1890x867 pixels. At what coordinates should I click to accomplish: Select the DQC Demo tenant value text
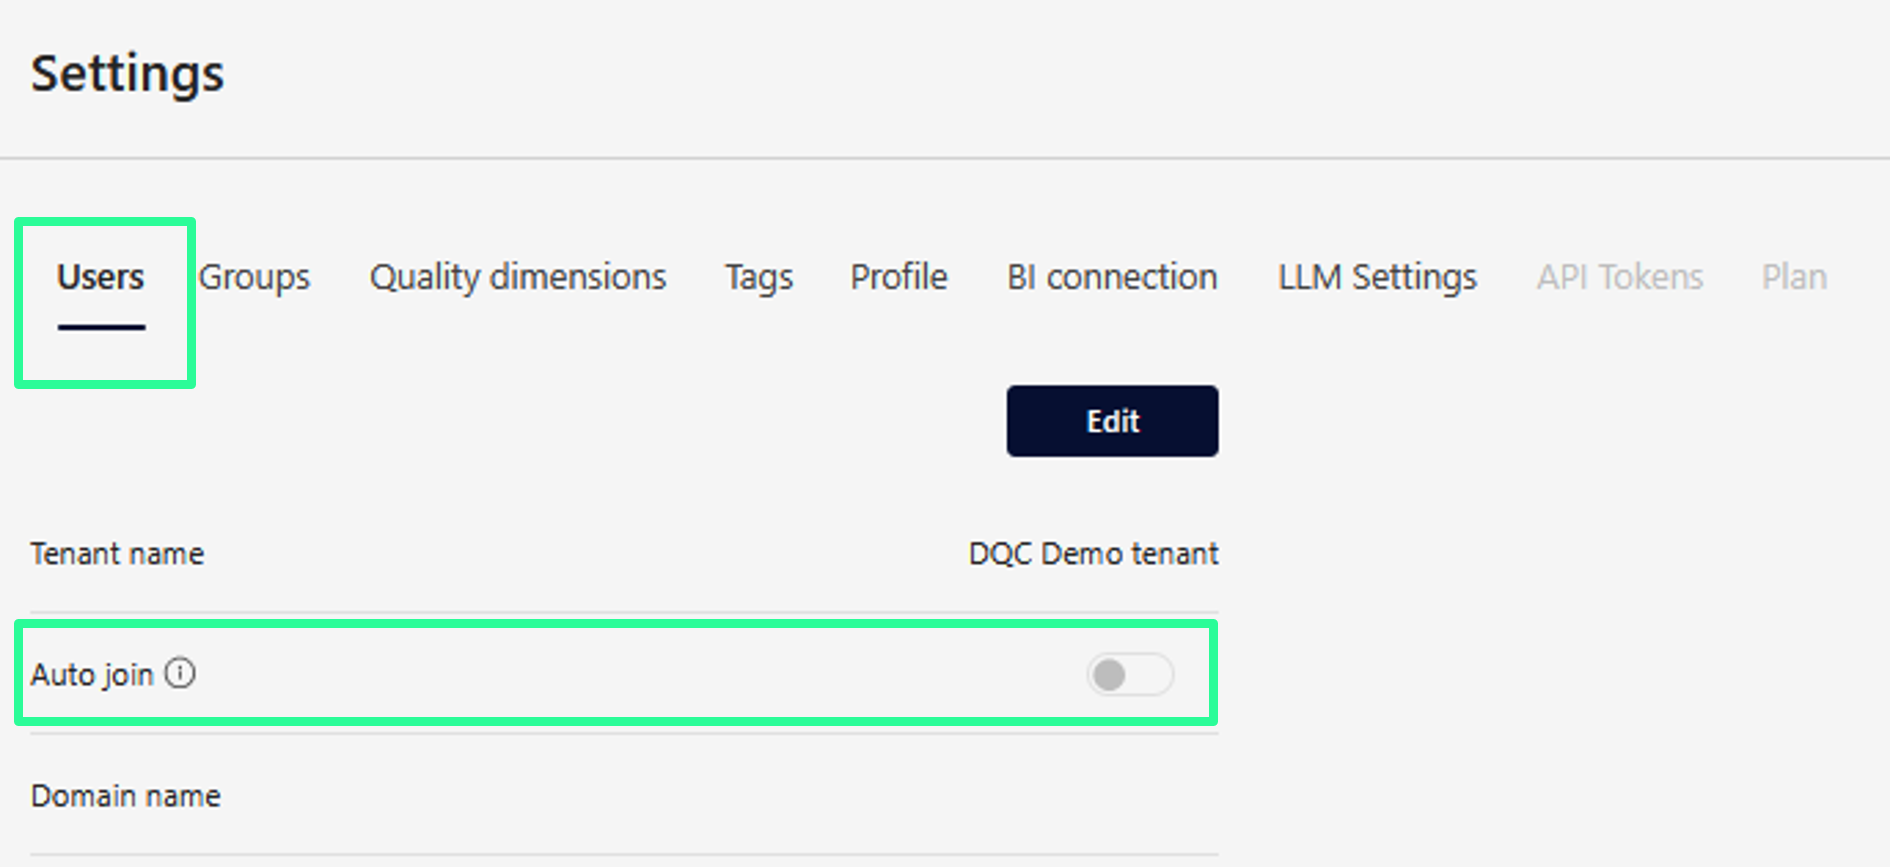1093,554
